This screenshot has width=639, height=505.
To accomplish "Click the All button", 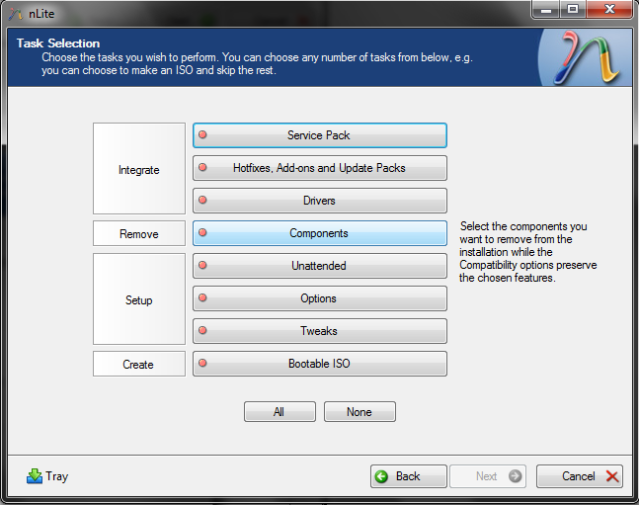I will (280, 412).
